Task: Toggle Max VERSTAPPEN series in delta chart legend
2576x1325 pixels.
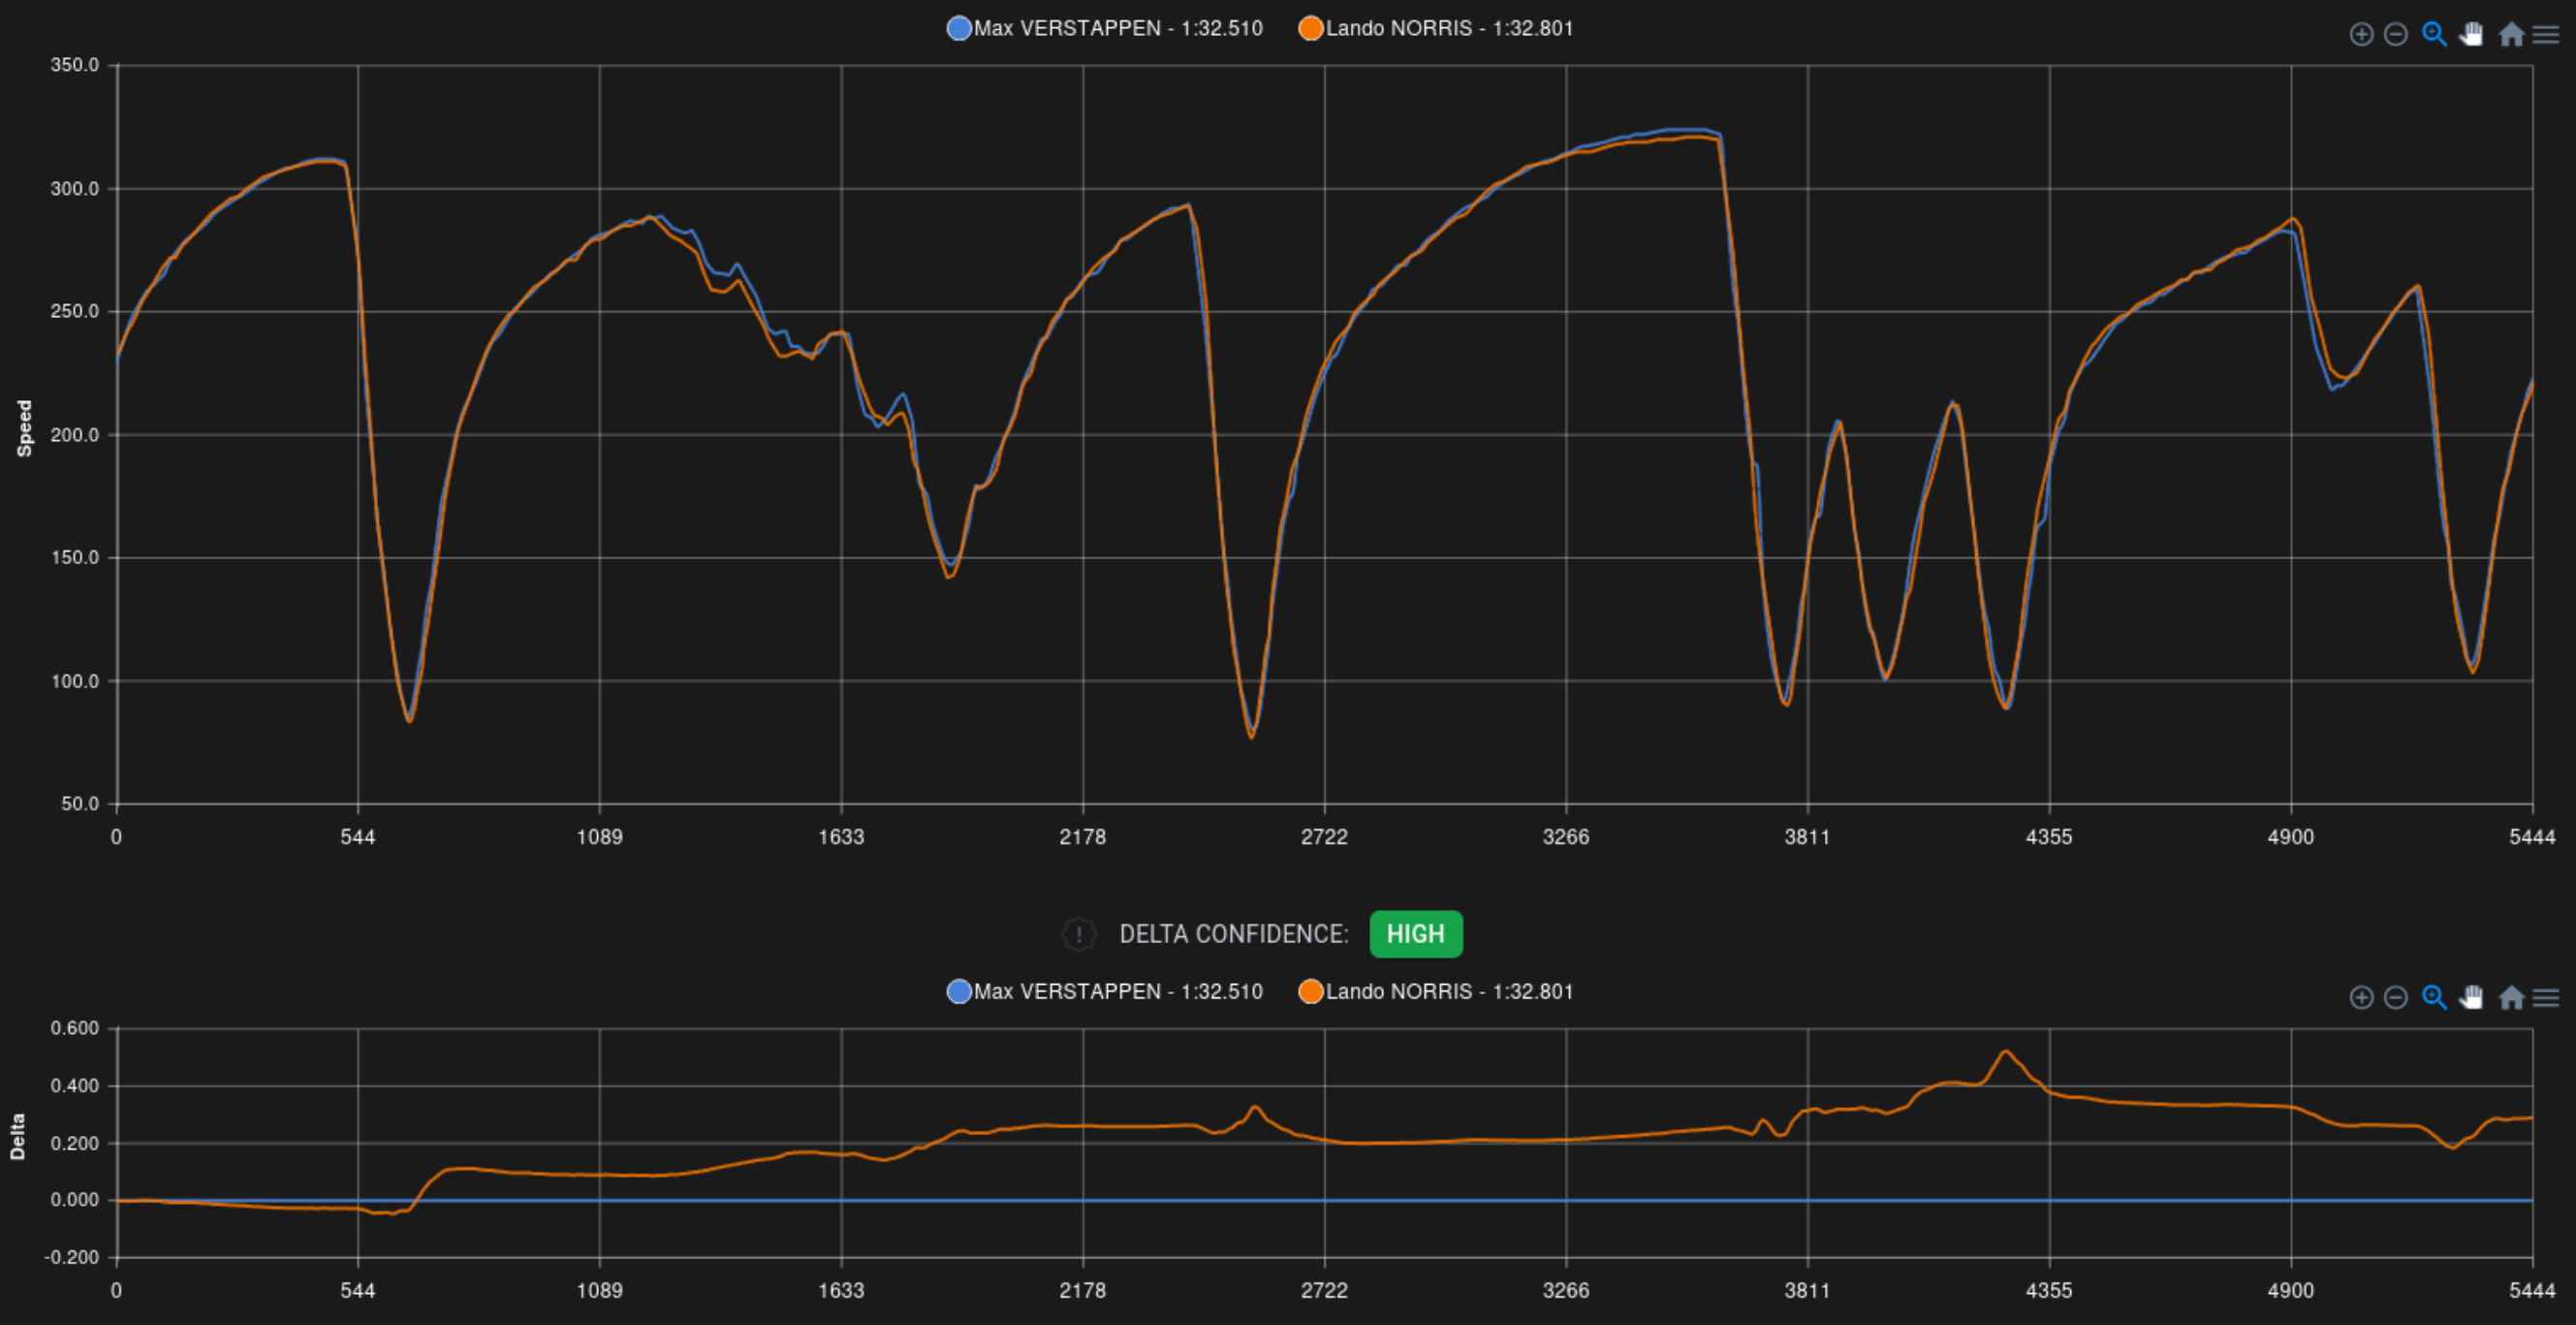Action: click(x=1117, y=991)
